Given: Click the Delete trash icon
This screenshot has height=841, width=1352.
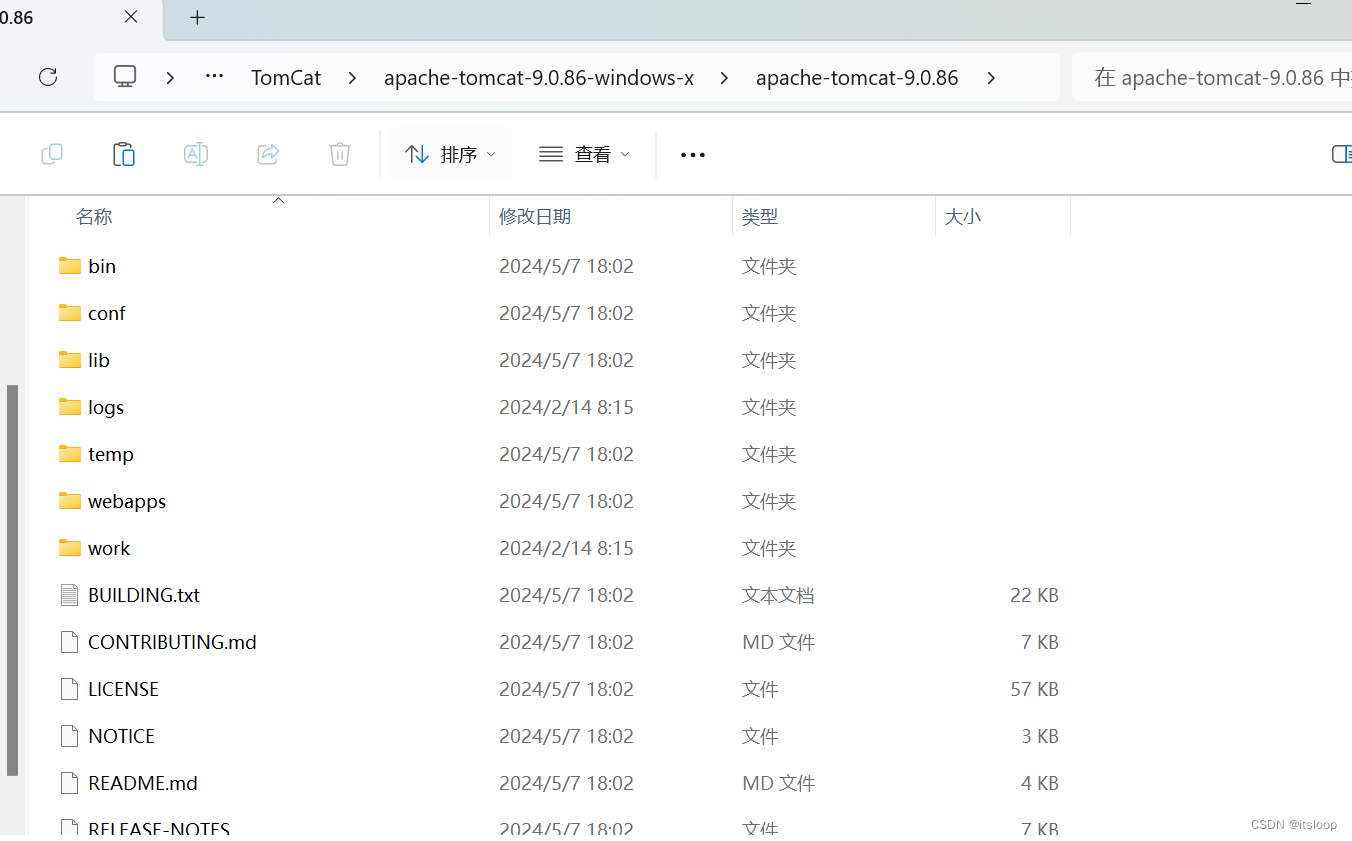Looking at the screenshot, I should 340,154.
